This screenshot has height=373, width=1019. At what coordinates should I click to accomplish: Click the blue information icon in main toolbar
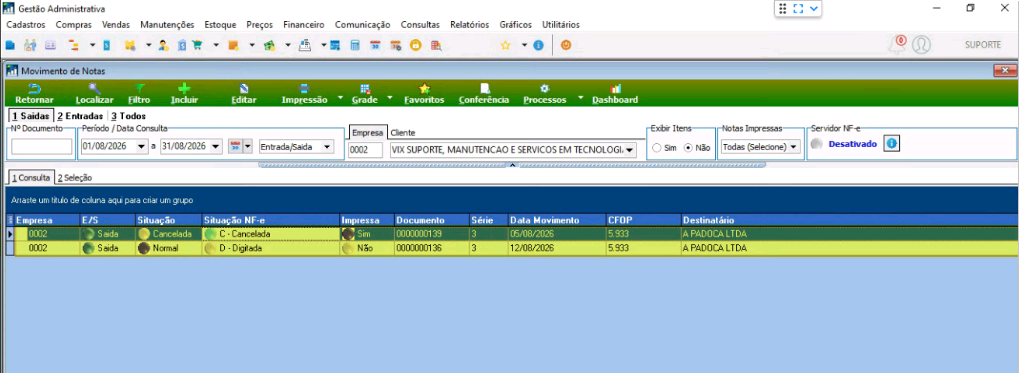tap(538, 45)
